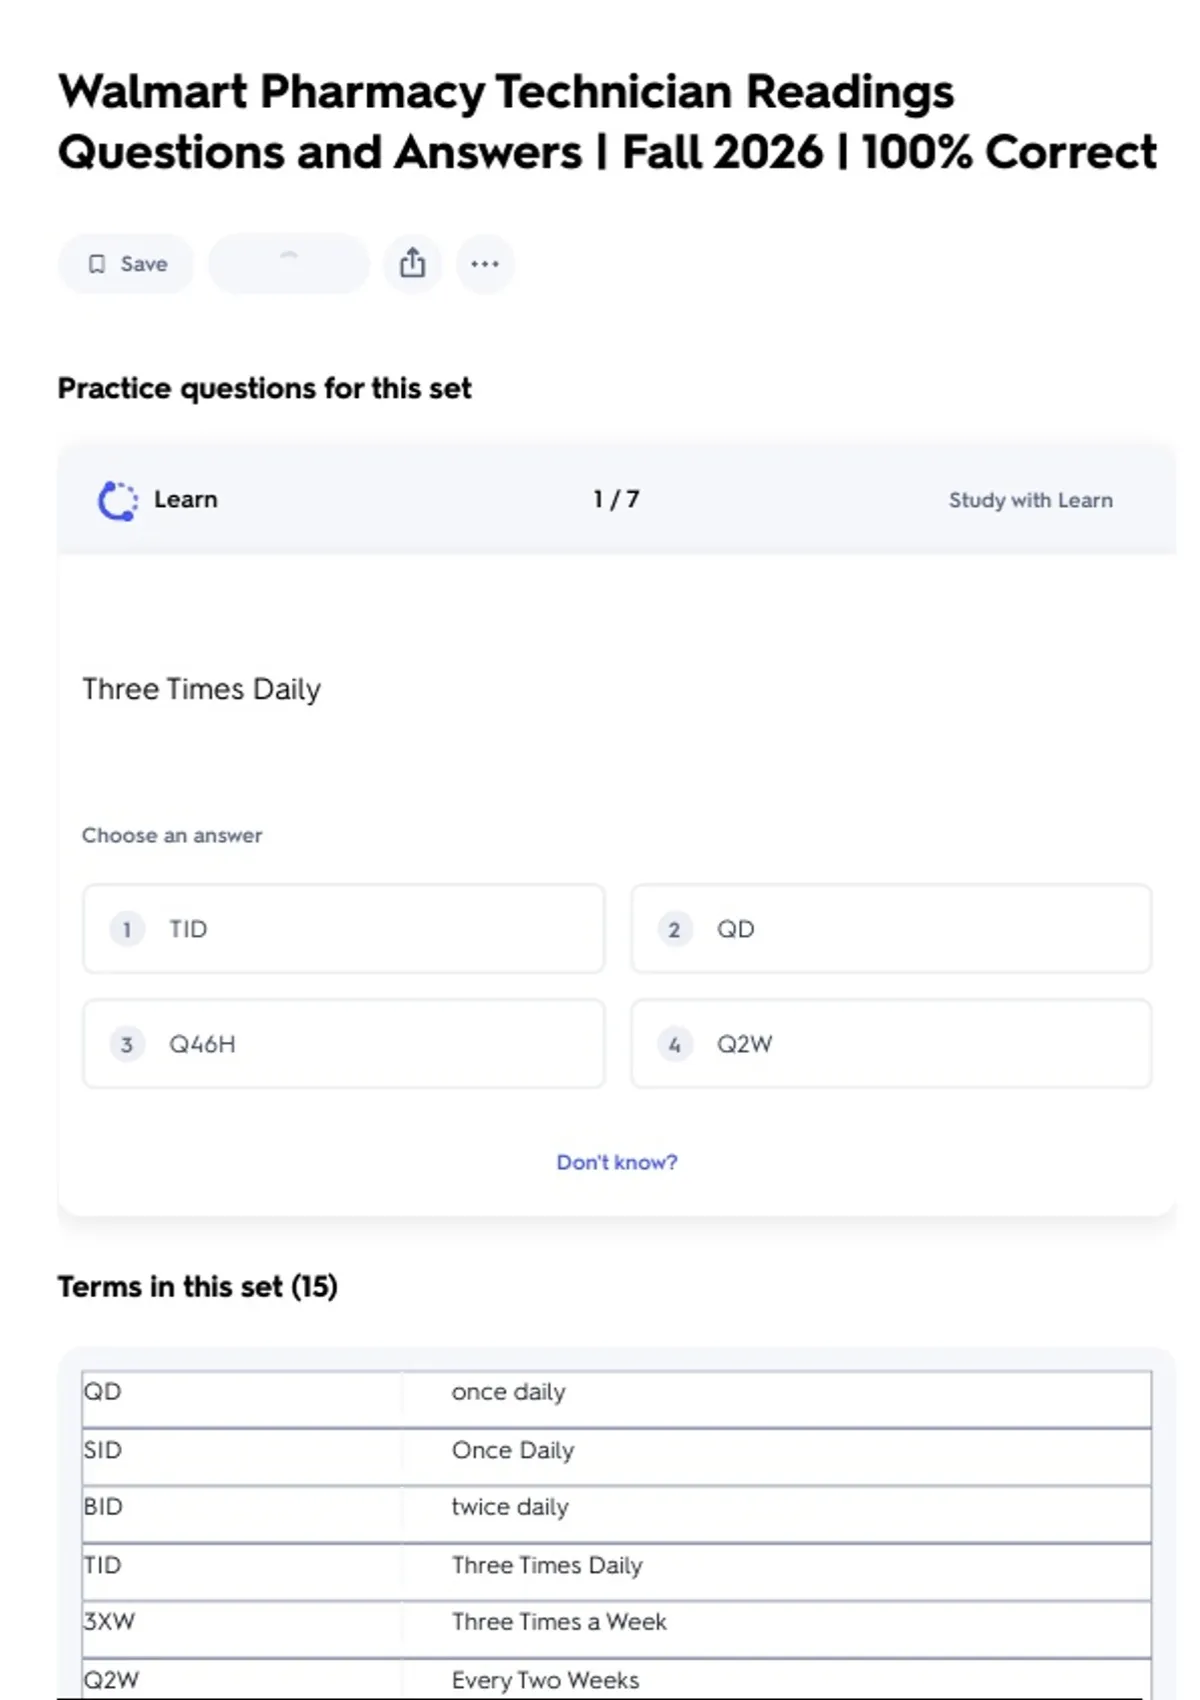The image size is (1200, 1700).
Task: Click the 3XW term row
Action: tap(616, 1623)
